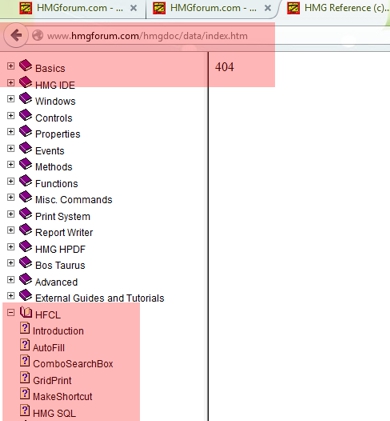The image size is (390, 421).
Task: Open the Introduction topic link
Action: [58, 331]
